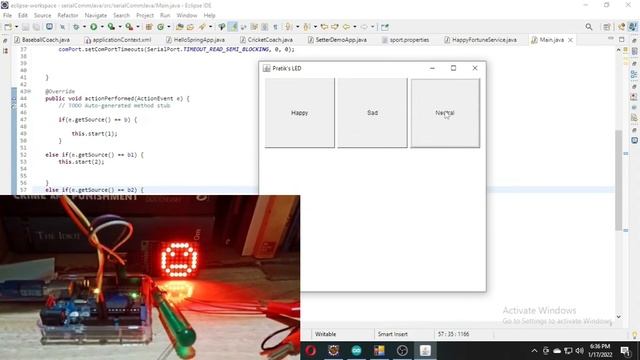Screen dimensions: 640x360
Task: Open the External Tools dropdown arrow
Action: coord(138,27)
